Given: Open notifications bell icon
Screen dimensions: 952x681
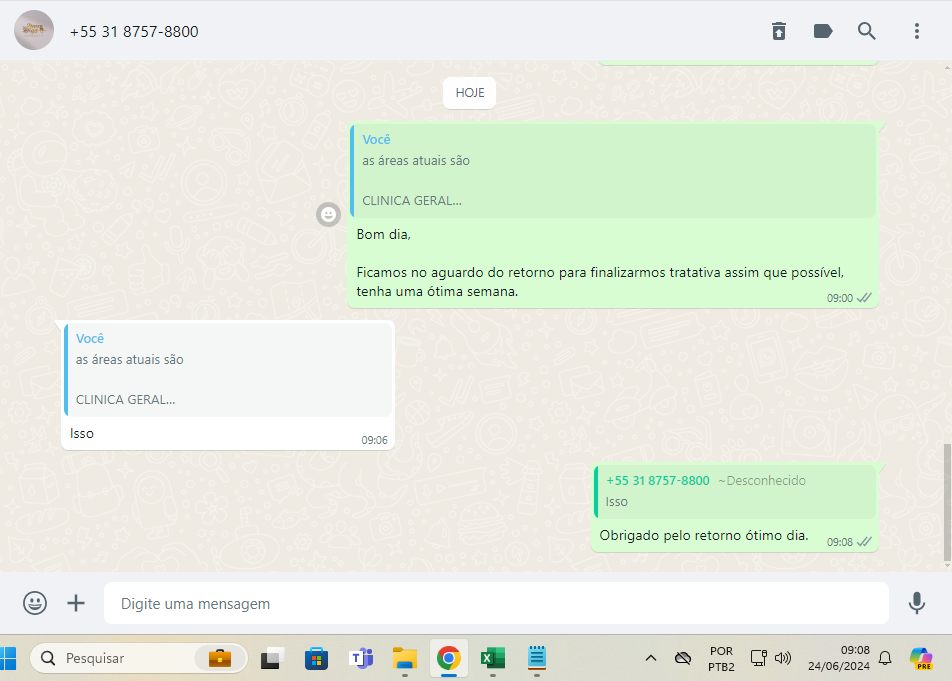Looking at the screenshot, I should pyautogui.click(x=885, y=658).
